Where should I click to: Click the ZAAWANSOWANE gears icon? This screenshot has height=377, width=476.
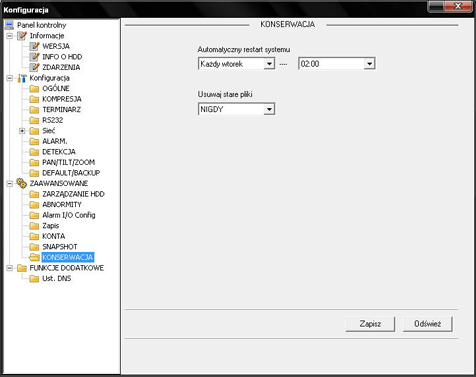click(22, 183)
